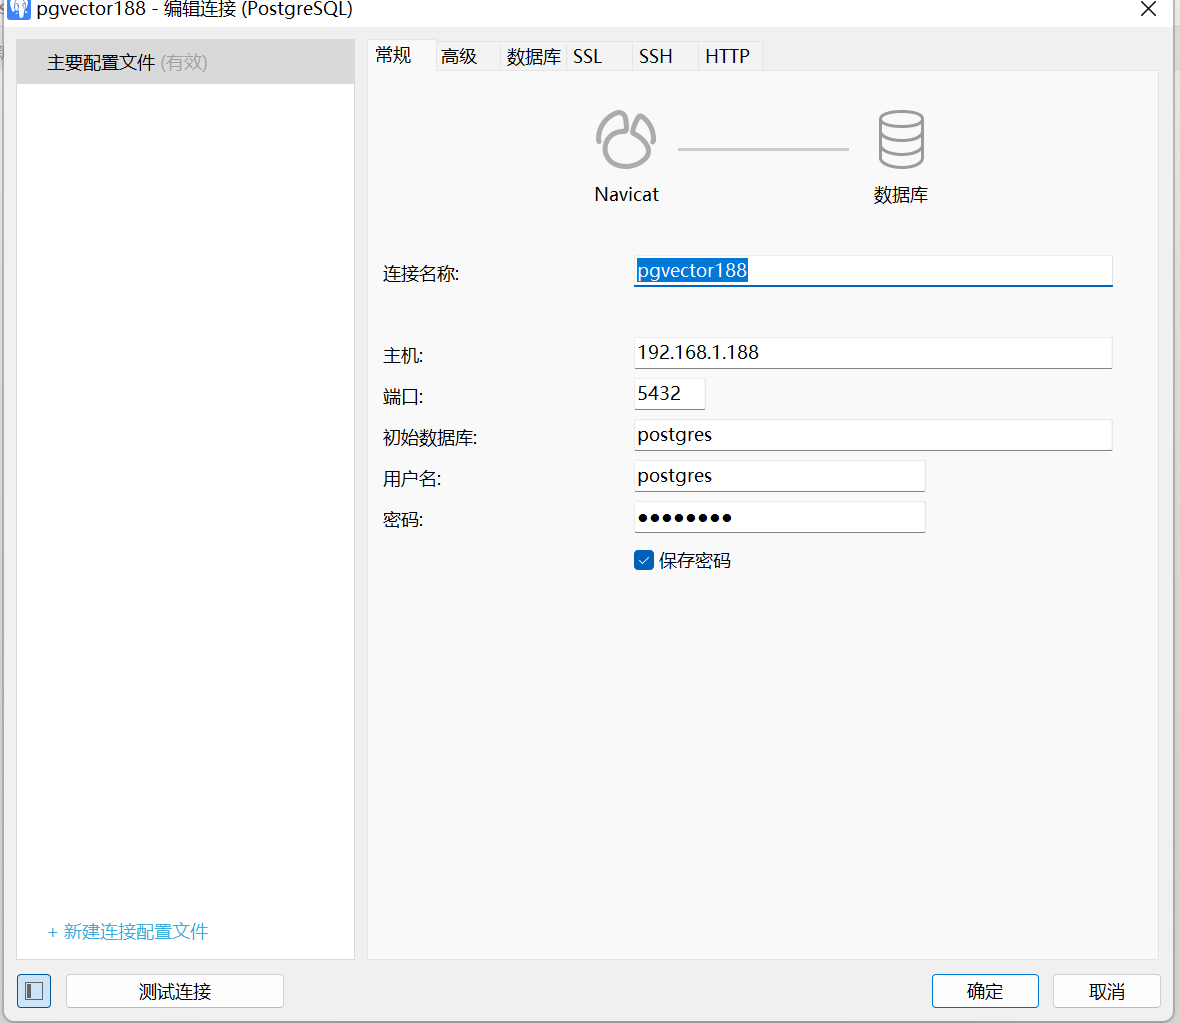1180x1023 pixels.
Task: Click the Navicat logo icon
Action: (626, 139)
